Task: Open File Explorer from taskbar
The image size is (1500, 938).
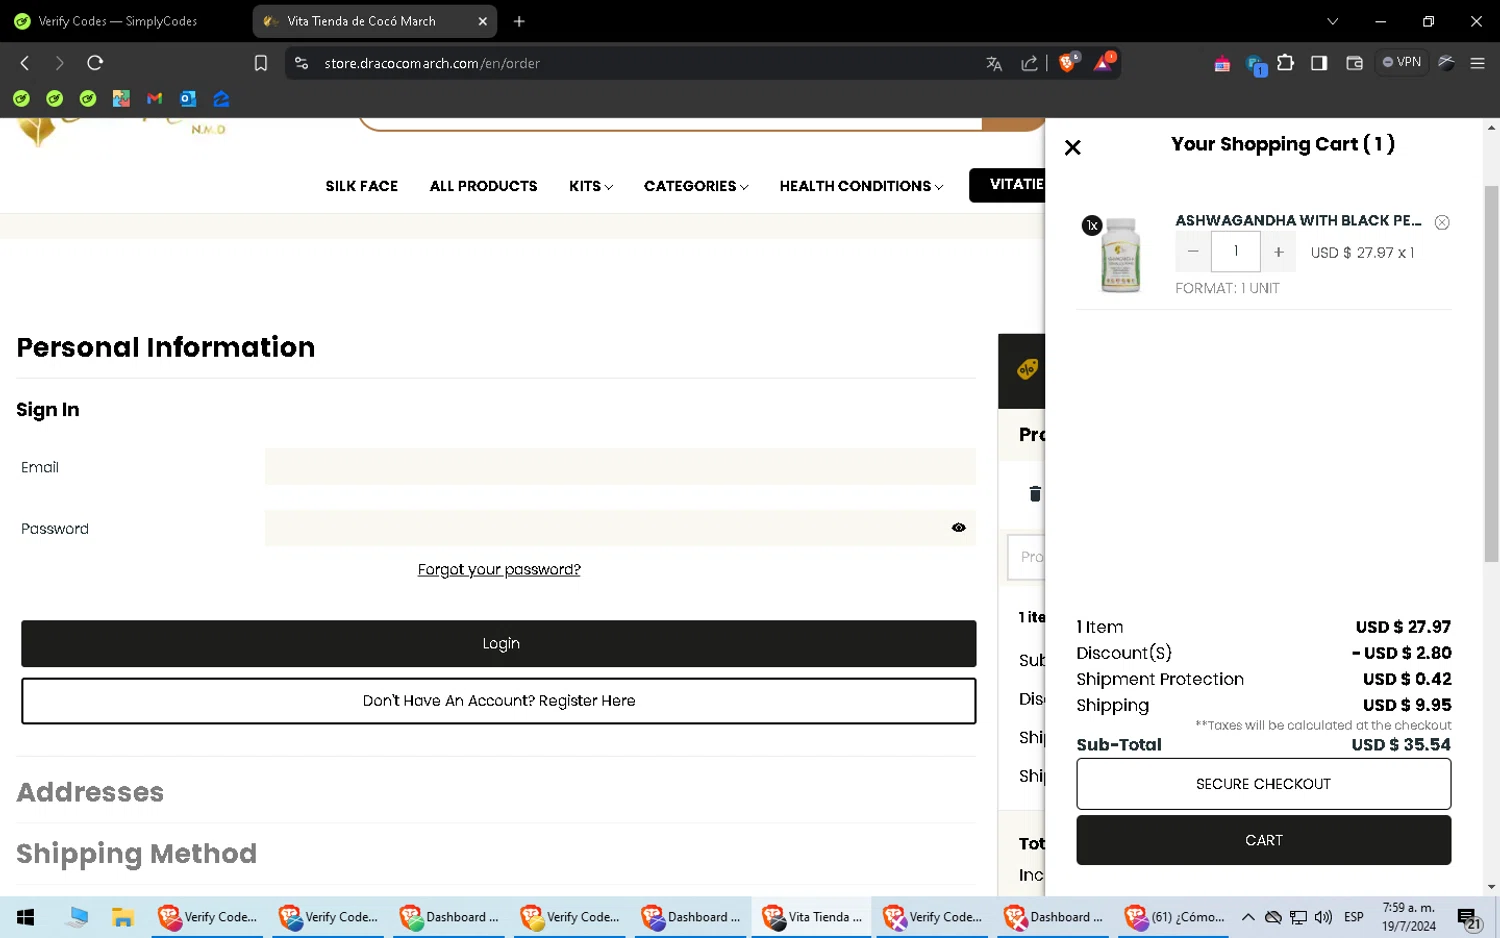Action: tap(122, 917)
